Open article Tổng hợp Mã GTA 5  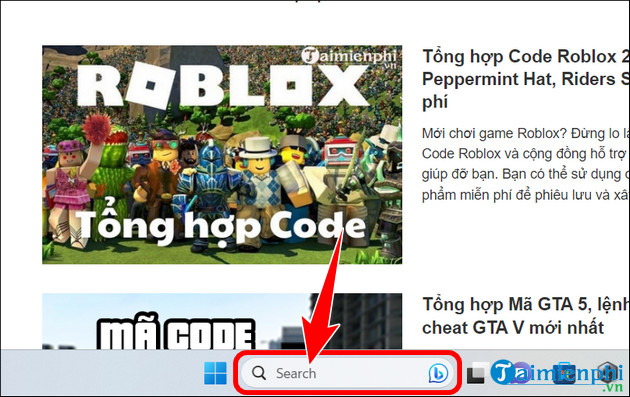(x=526, y=316)
